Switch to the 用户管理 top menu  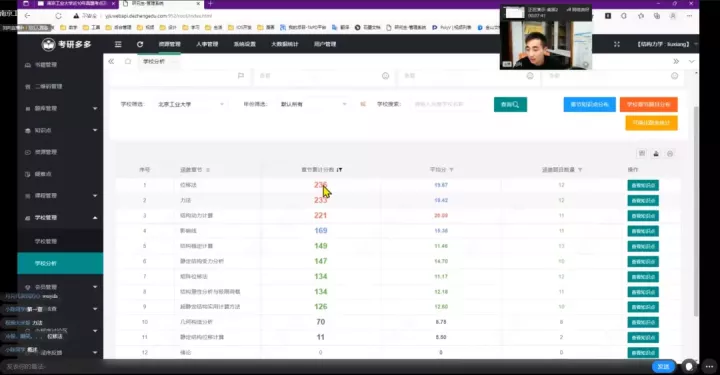coord(325,44)
